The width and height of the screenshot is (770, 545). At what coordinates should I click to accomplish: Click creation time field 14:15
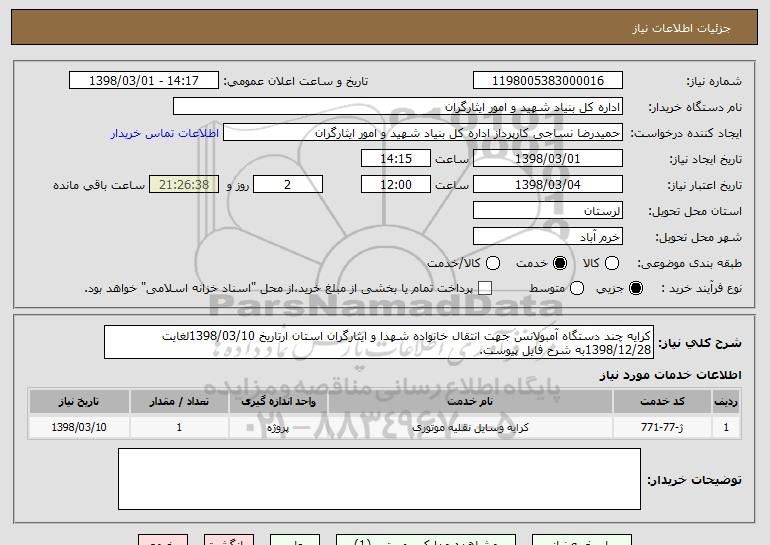pos(396,159)
